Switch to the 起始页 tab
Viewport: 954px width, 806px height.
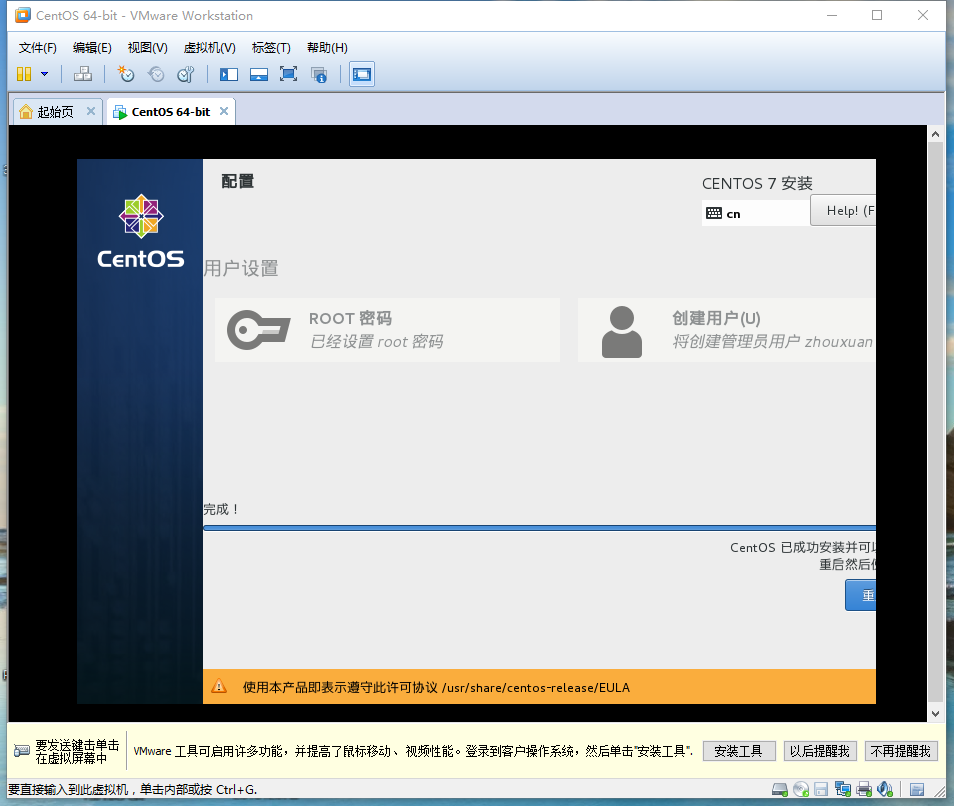55,112
